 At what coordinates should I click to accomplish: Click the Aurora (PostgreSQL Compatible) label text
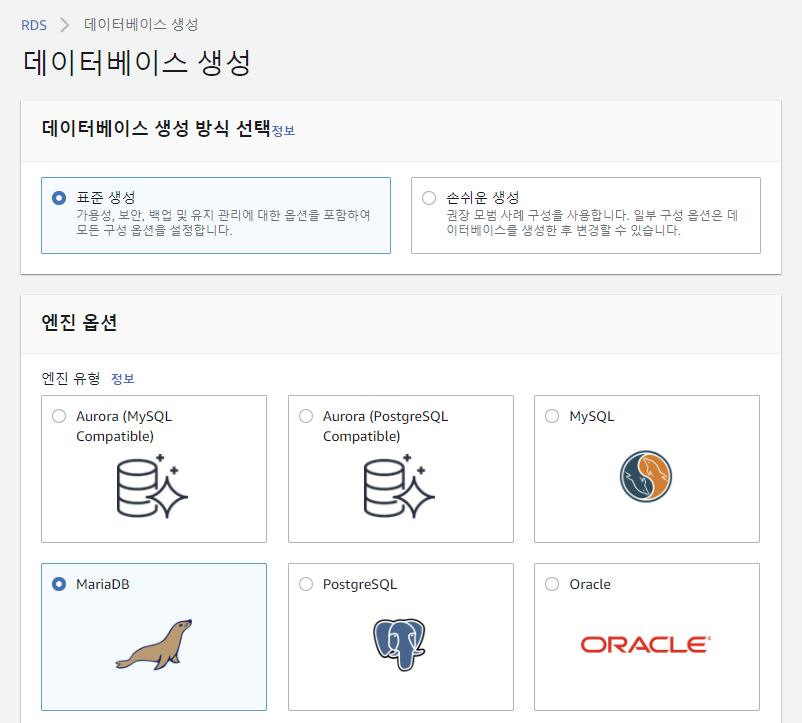click(386, 426)
